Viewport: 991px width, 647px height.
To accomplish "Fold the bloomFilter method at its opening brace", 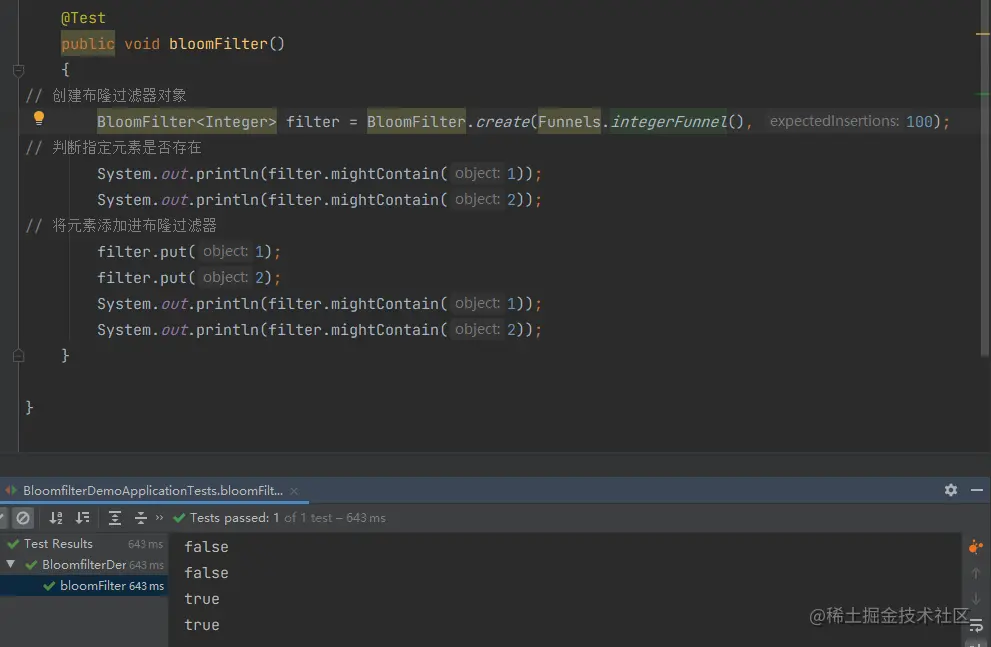I will (18, 70).
